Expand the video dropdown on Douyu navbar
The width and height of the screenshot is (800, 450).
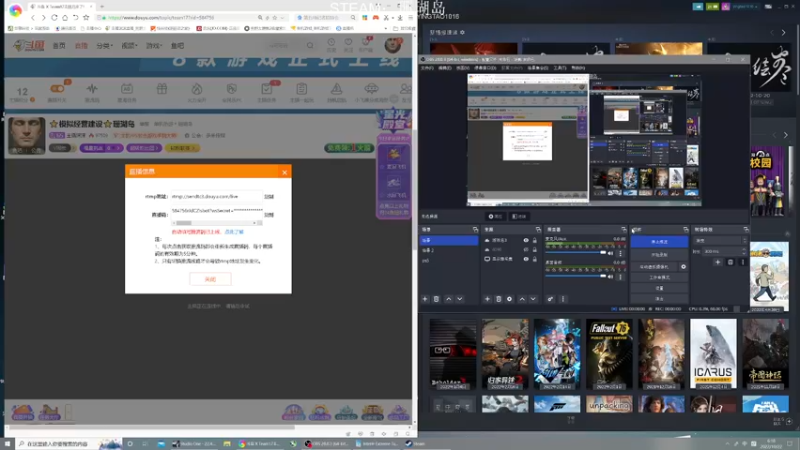129,46
